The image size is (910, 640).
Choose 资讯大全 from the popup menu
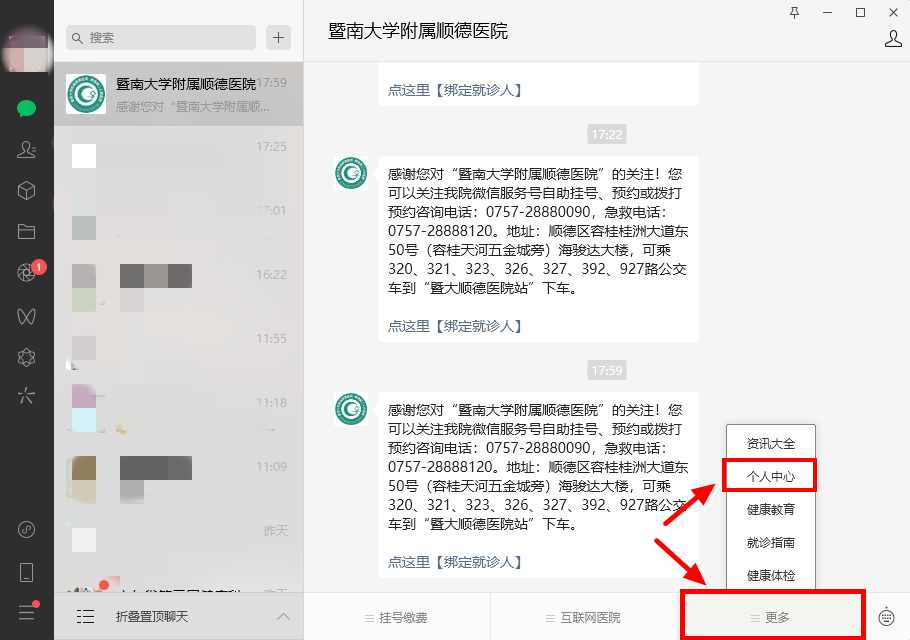click(771, 444)
